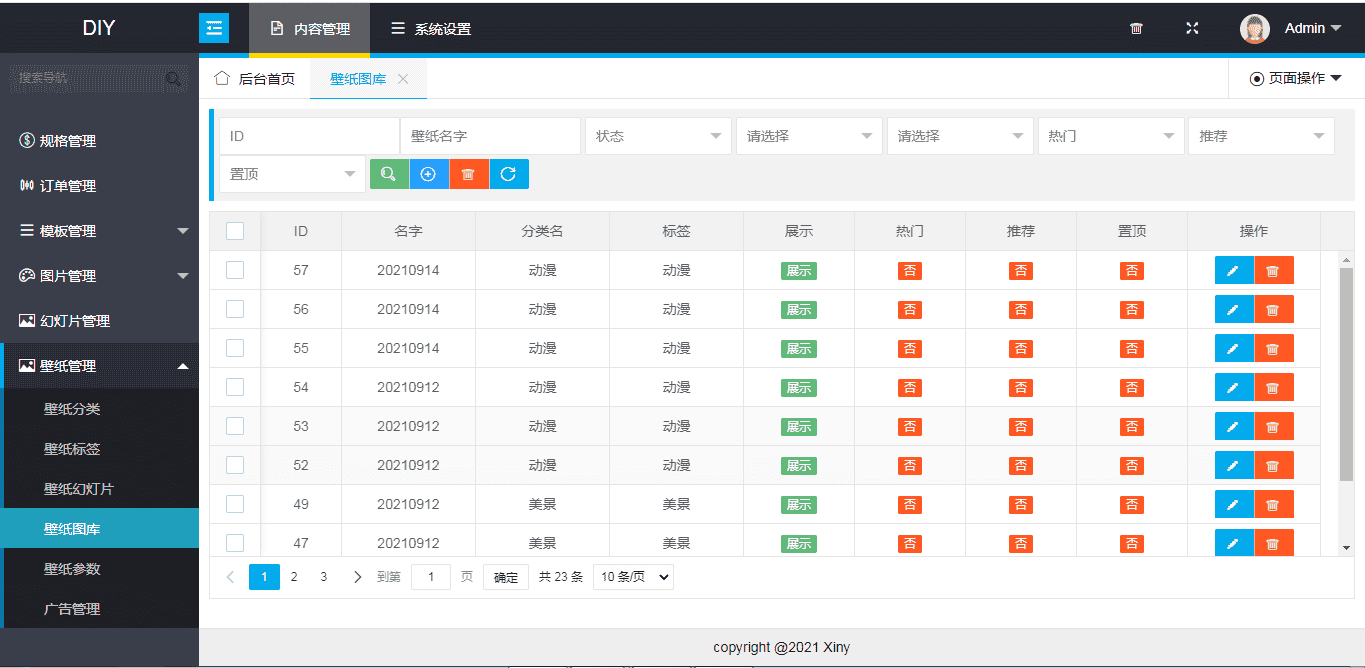Toggle sidebar with the top-left menu icon
Viewport: 1365px width, 668px height.
pyautogui.click(x=214, y=29)
